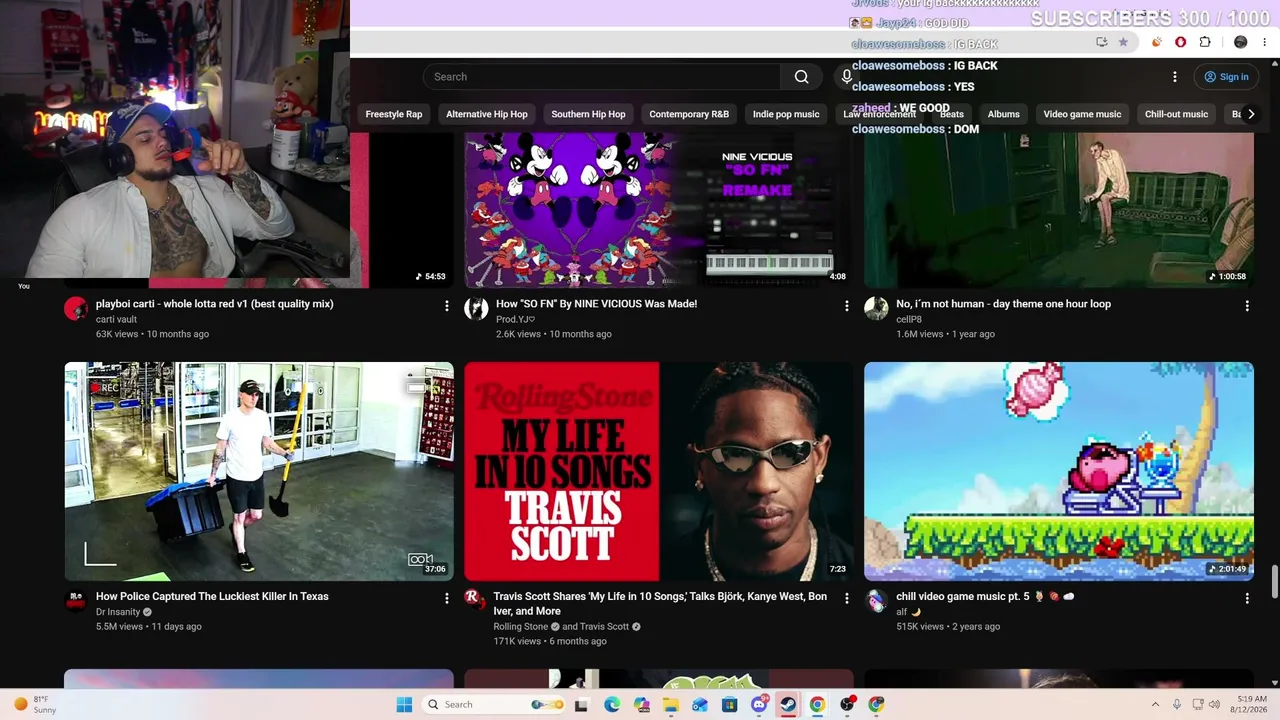The height and width of the screenshot is (720, 1280).
Task: Show more category chips with right arrow
Action: [1250, 114]
